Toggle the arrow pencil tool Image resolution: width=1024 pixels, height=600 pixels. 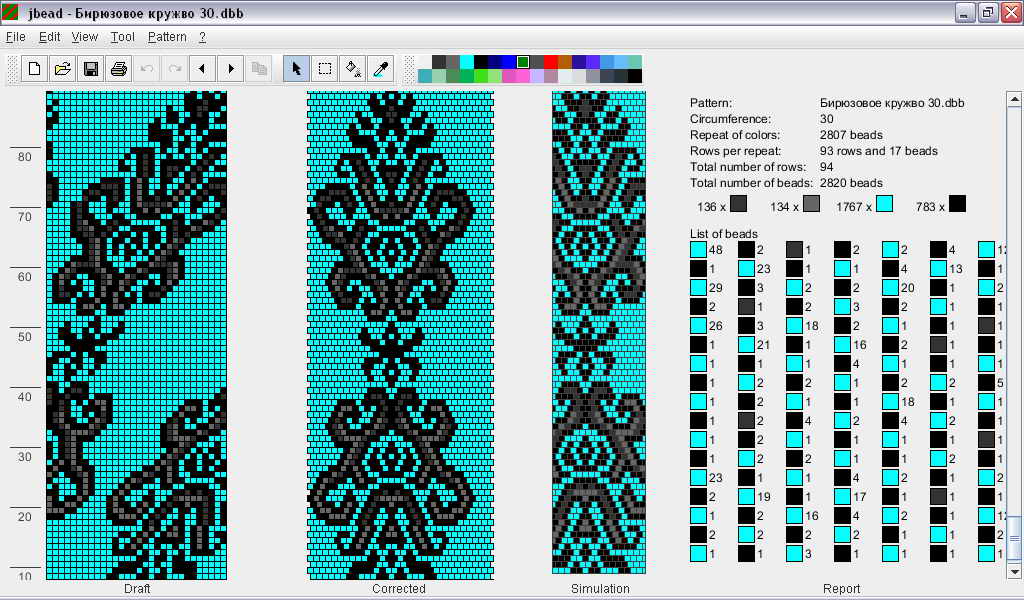(297, 69)
